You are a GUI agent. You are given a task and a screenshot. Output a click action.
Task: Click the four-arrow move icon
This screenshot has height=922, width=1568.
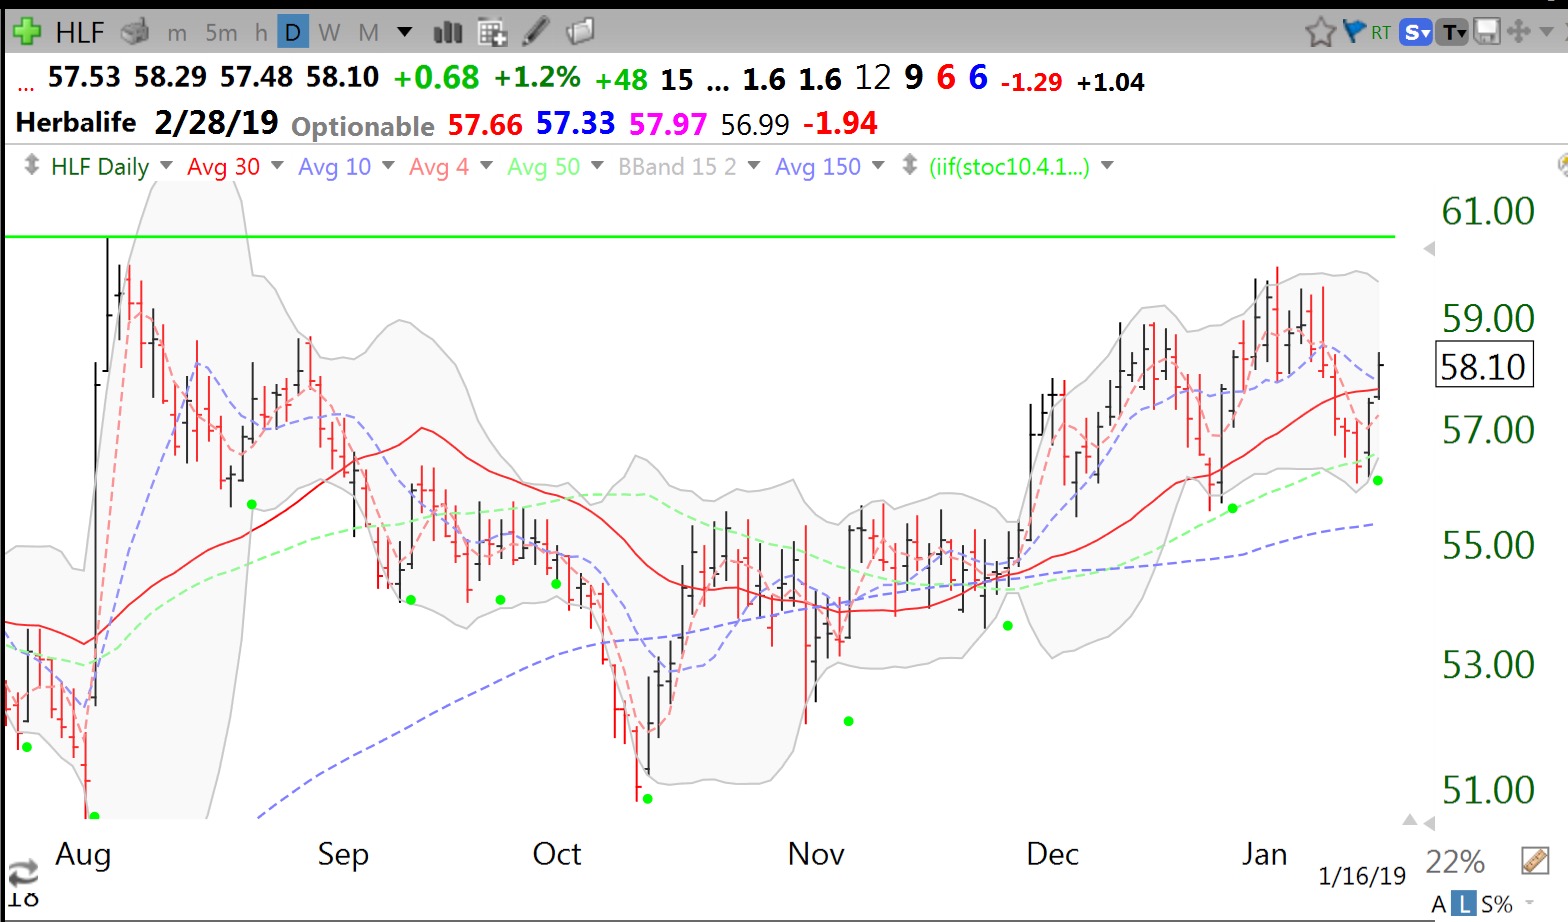tap(1518, 32)
